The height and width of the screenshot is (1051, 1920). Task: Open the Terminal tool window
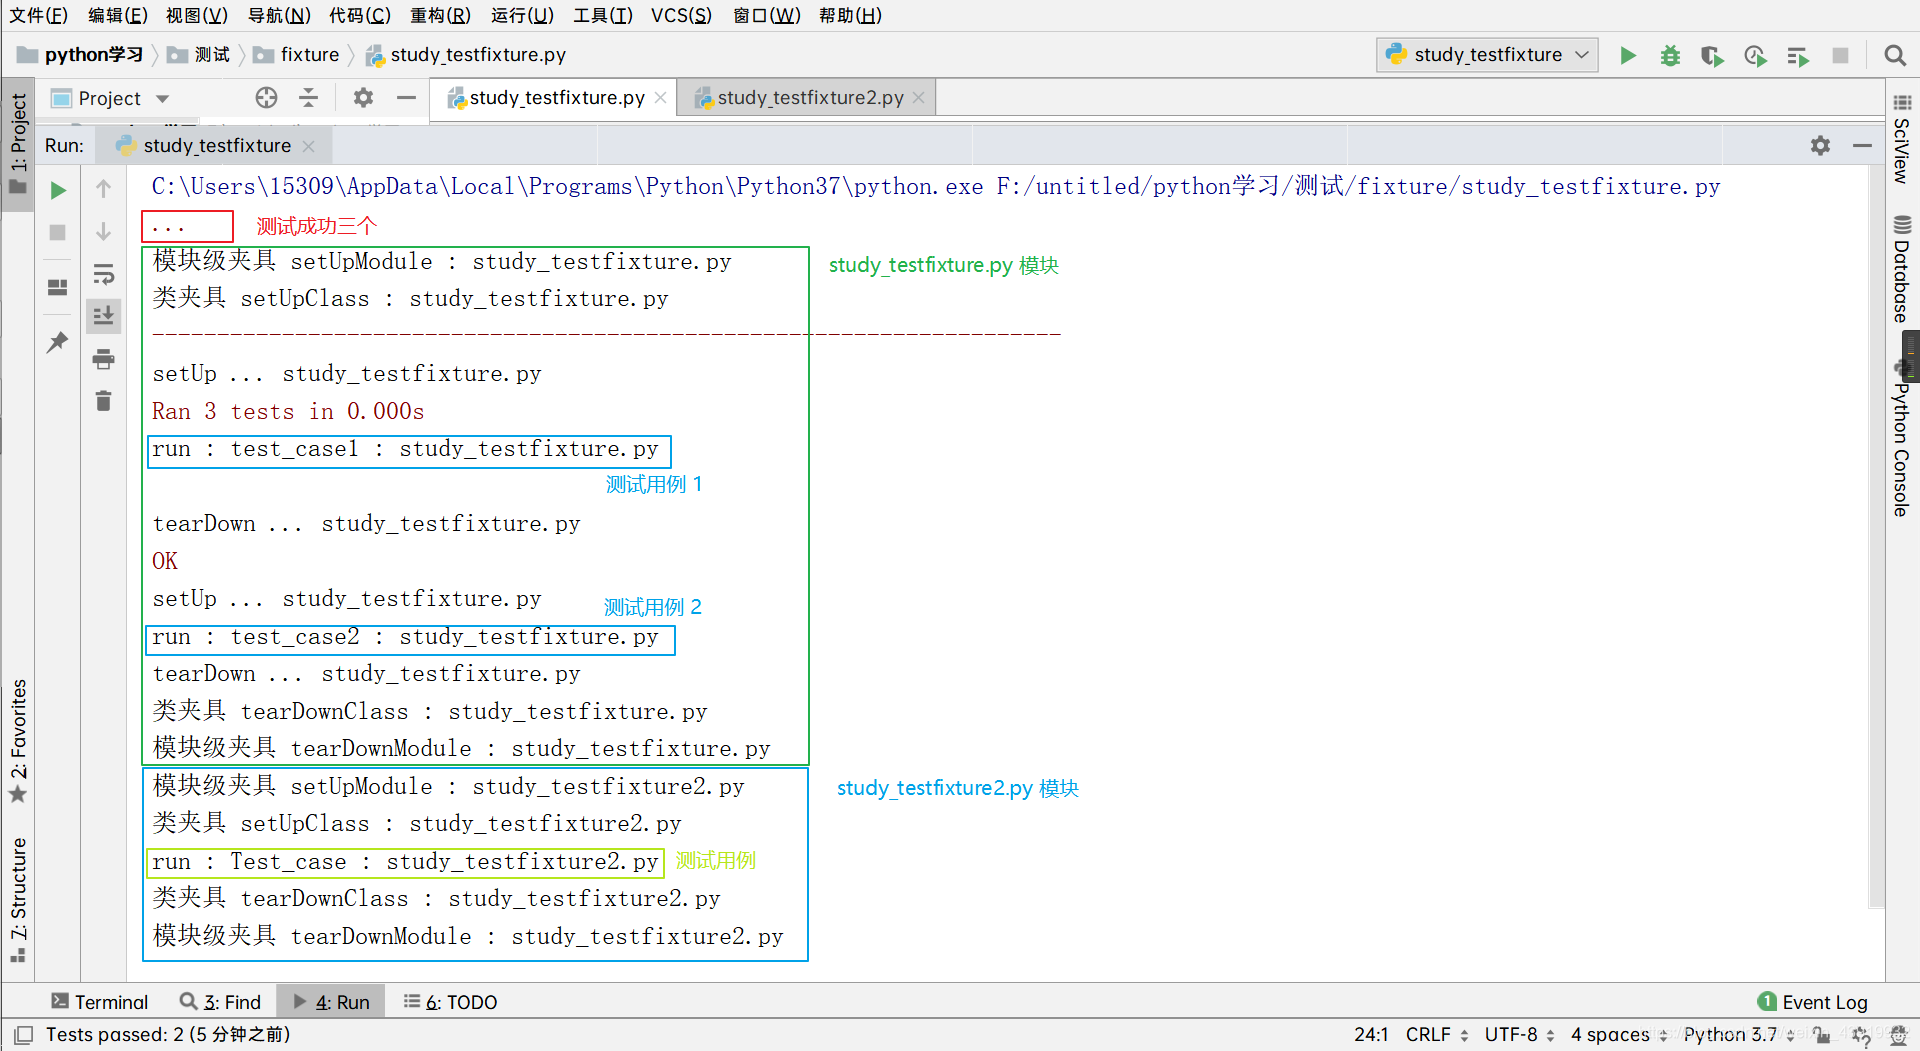tap(99, 1002)
